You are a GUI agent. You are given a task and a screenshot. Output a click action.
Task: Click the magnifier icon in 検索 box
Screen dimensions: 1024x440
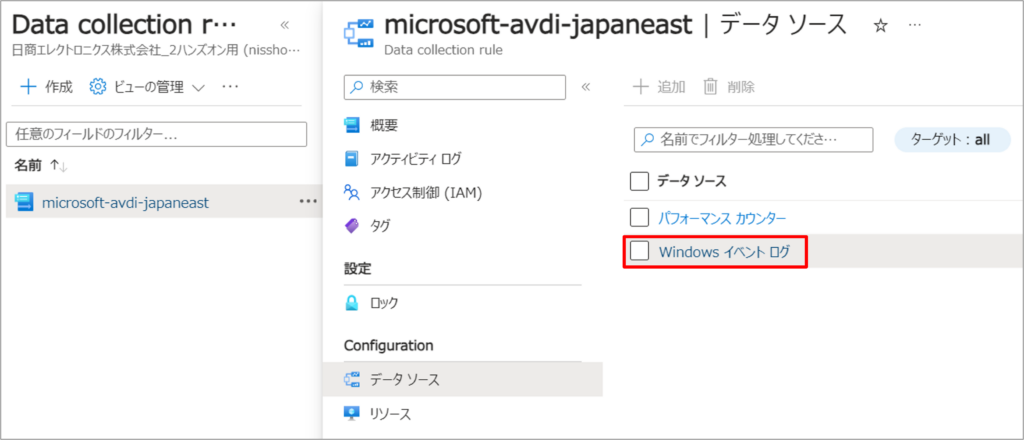[356, 87]
